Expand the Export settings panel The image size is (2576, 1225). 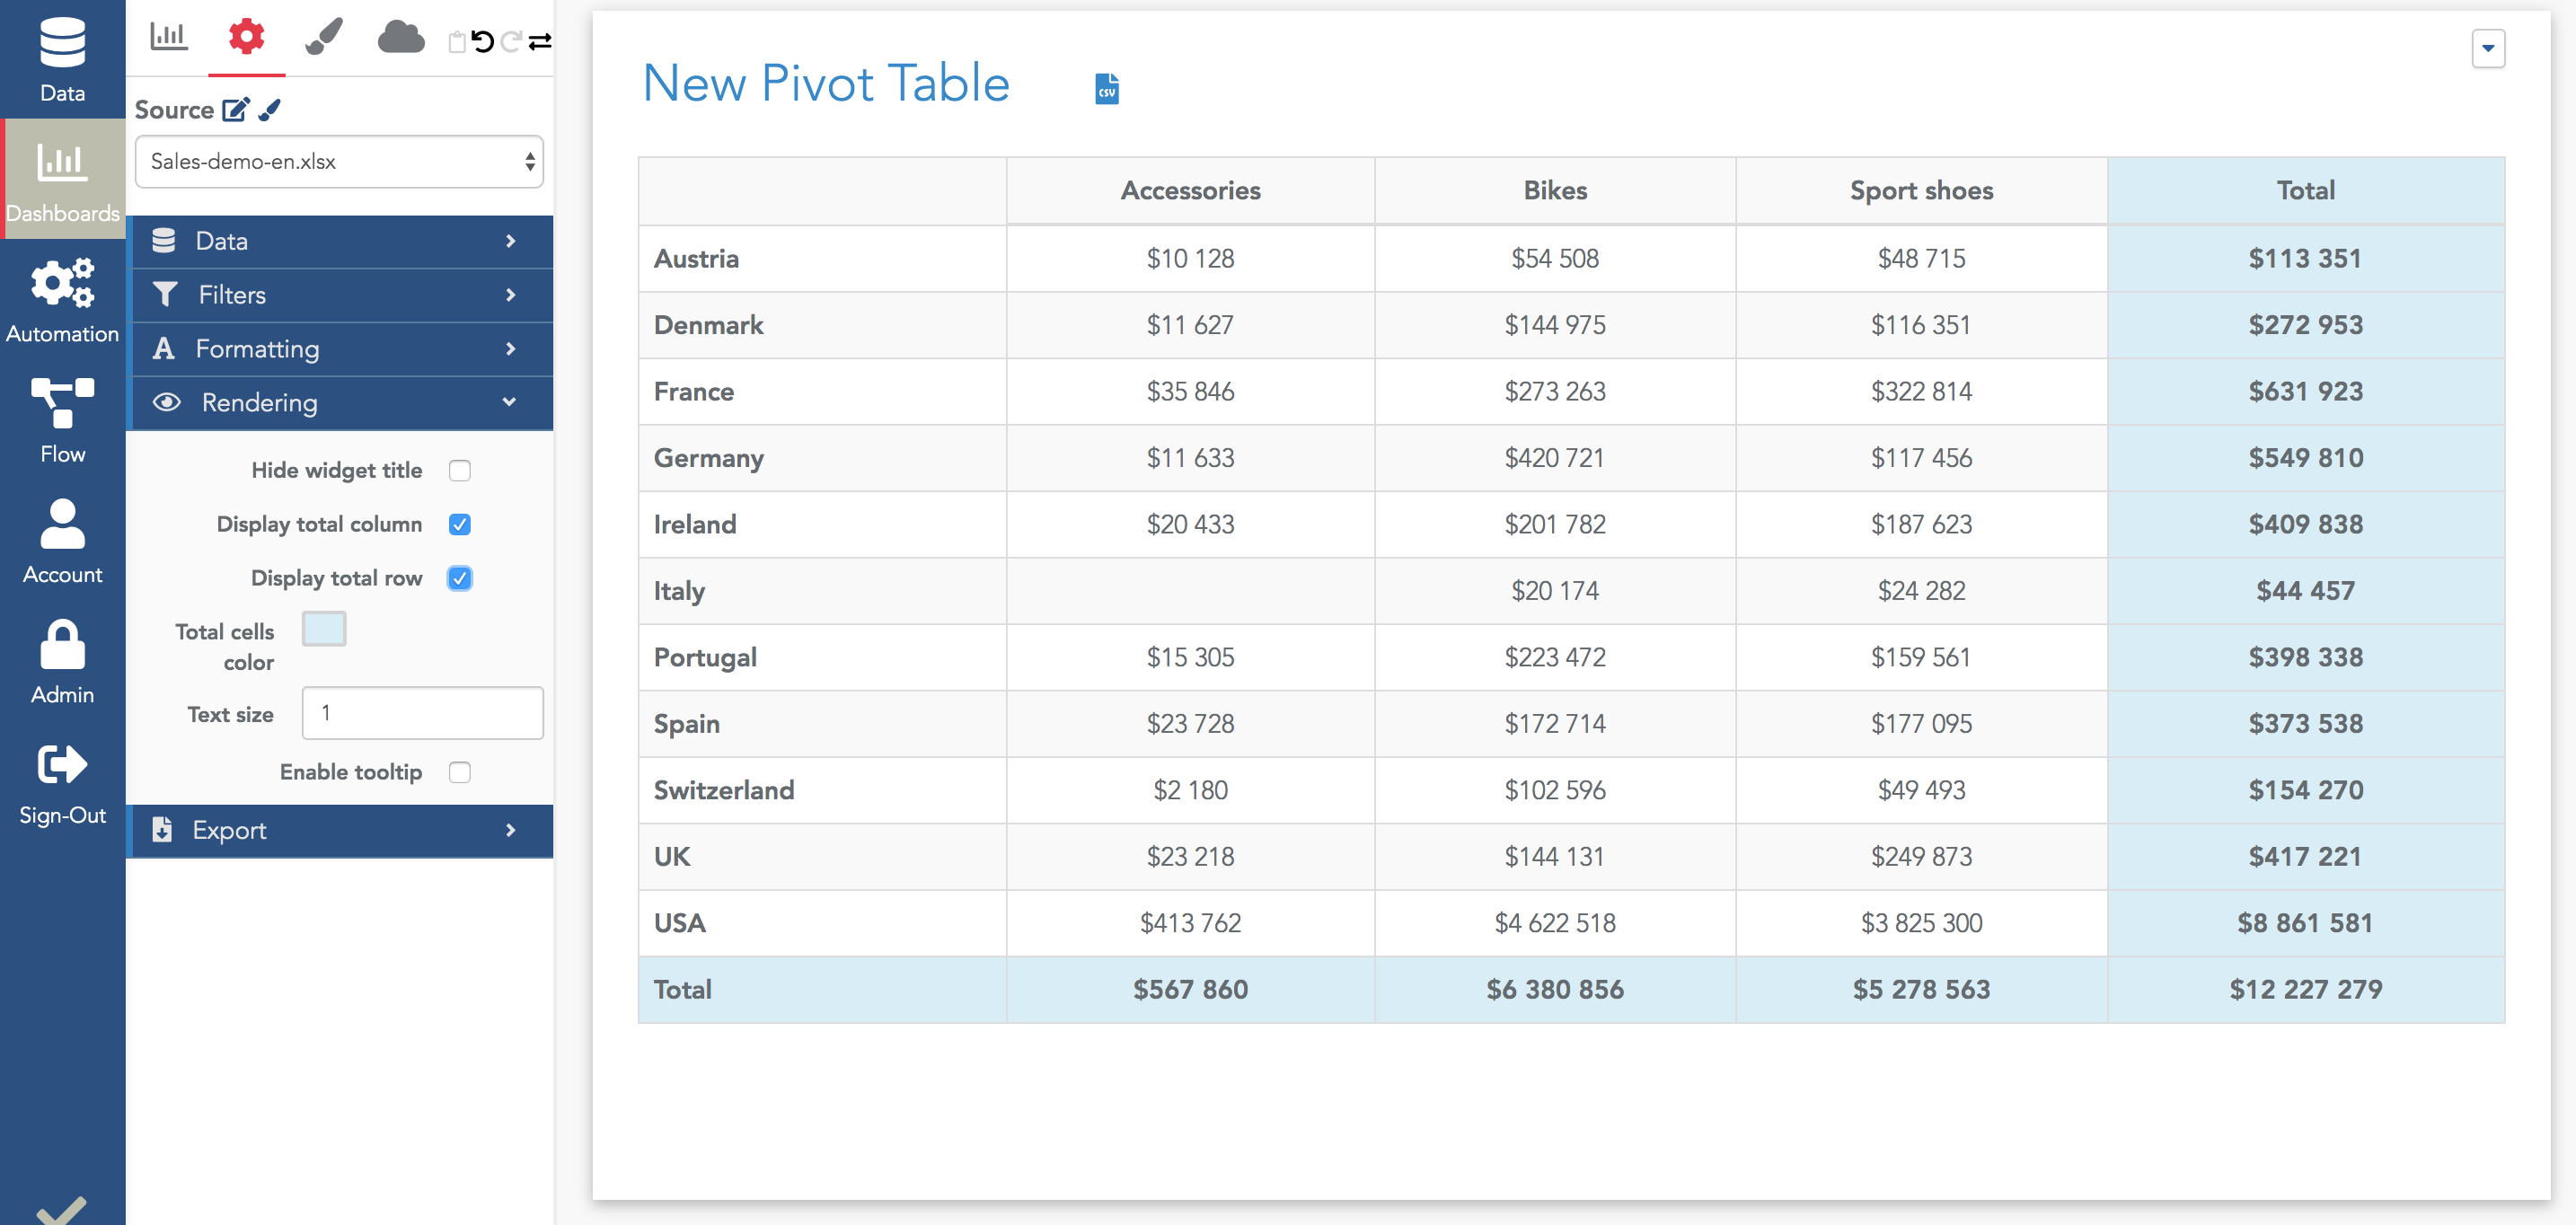pos(341,830)
